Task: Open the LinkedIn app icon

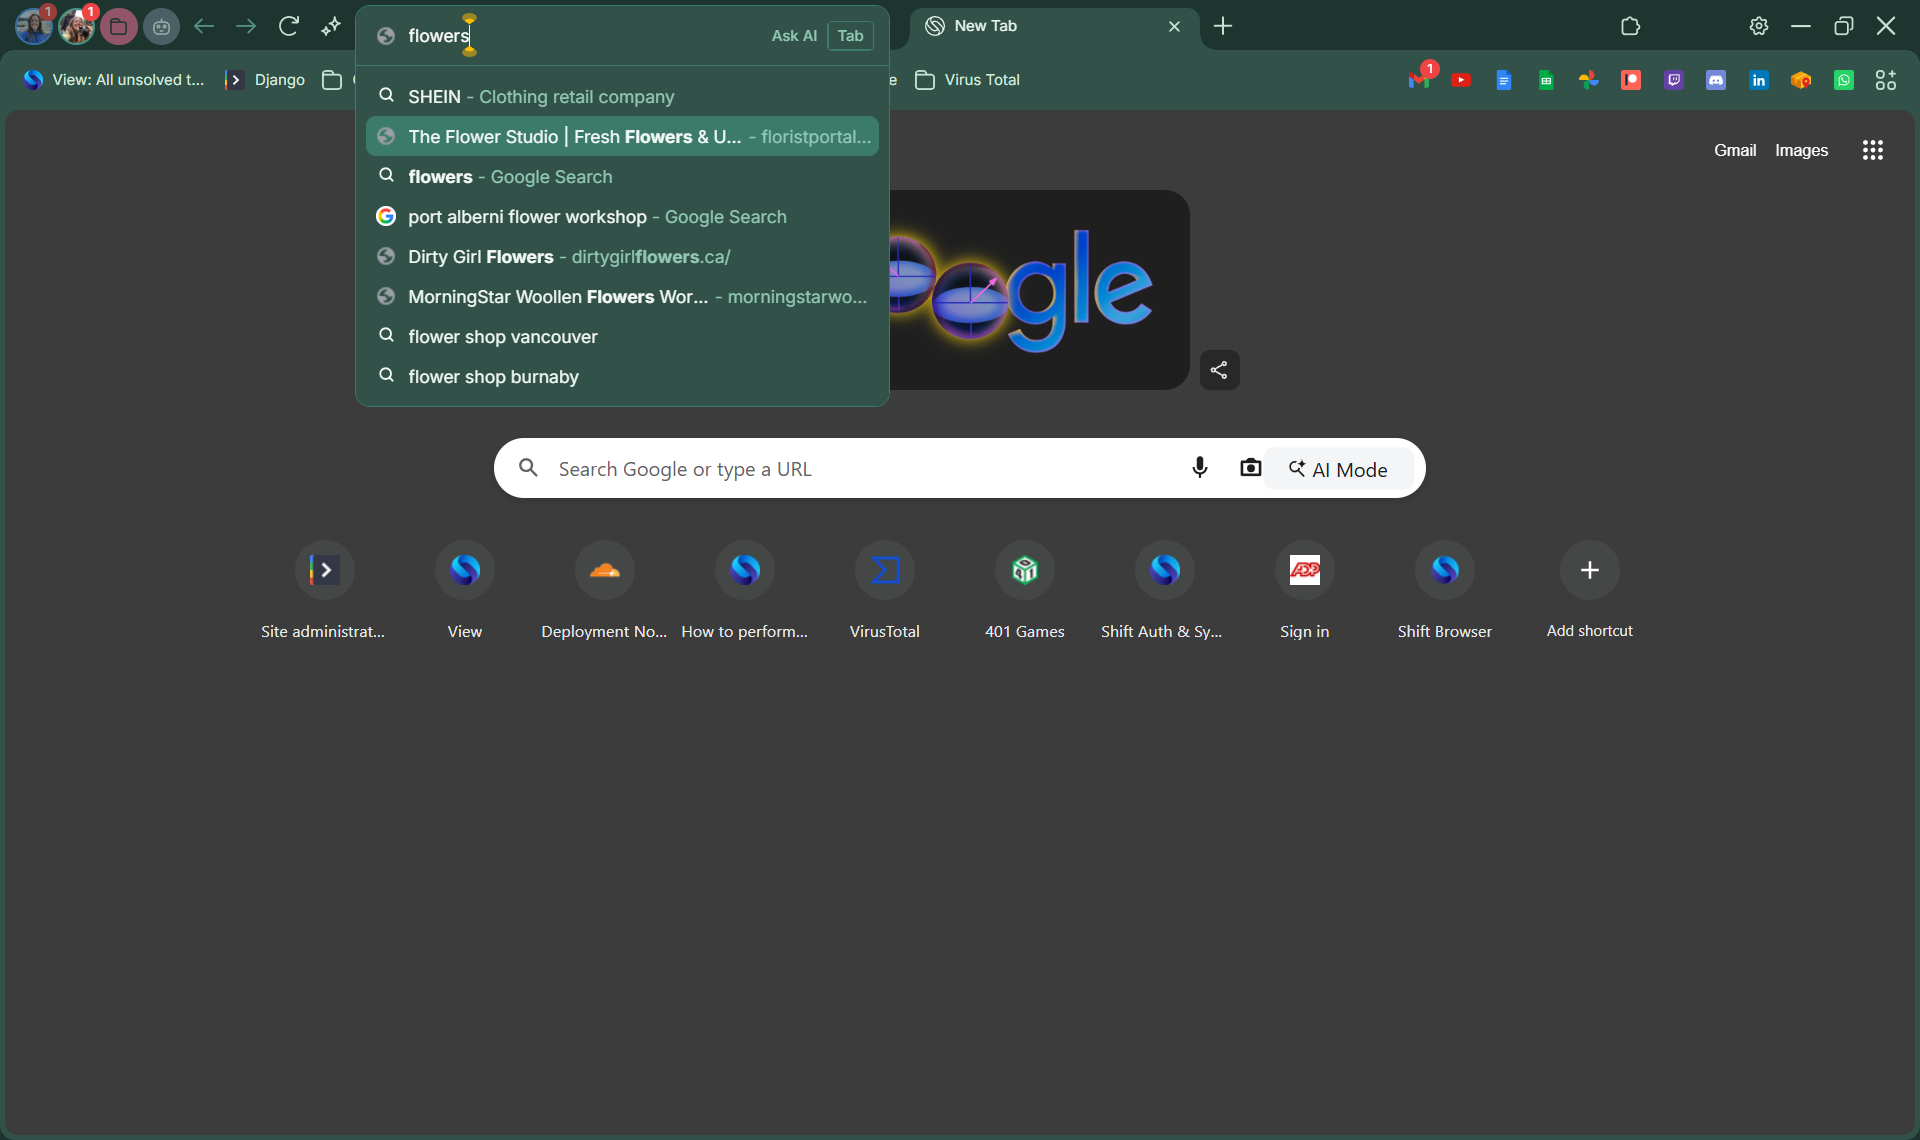Action: (1759, 80)
